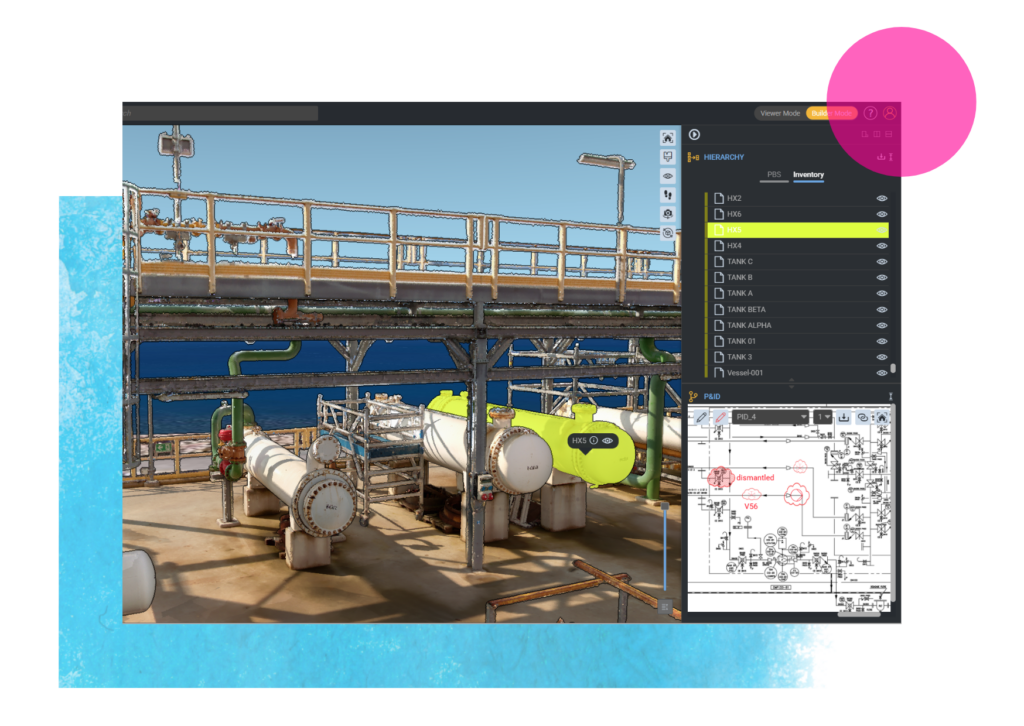This screenshot has width=1024, height=726.
Task: Click the camera snapshot icon in viewer toolbar
Action: click(x=668, y=214)
